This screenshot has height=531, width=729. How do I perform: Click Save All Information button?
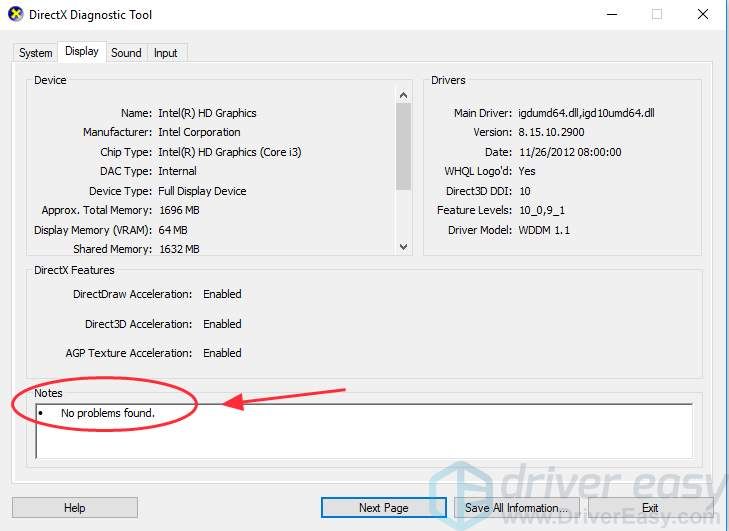click(517, 508)
